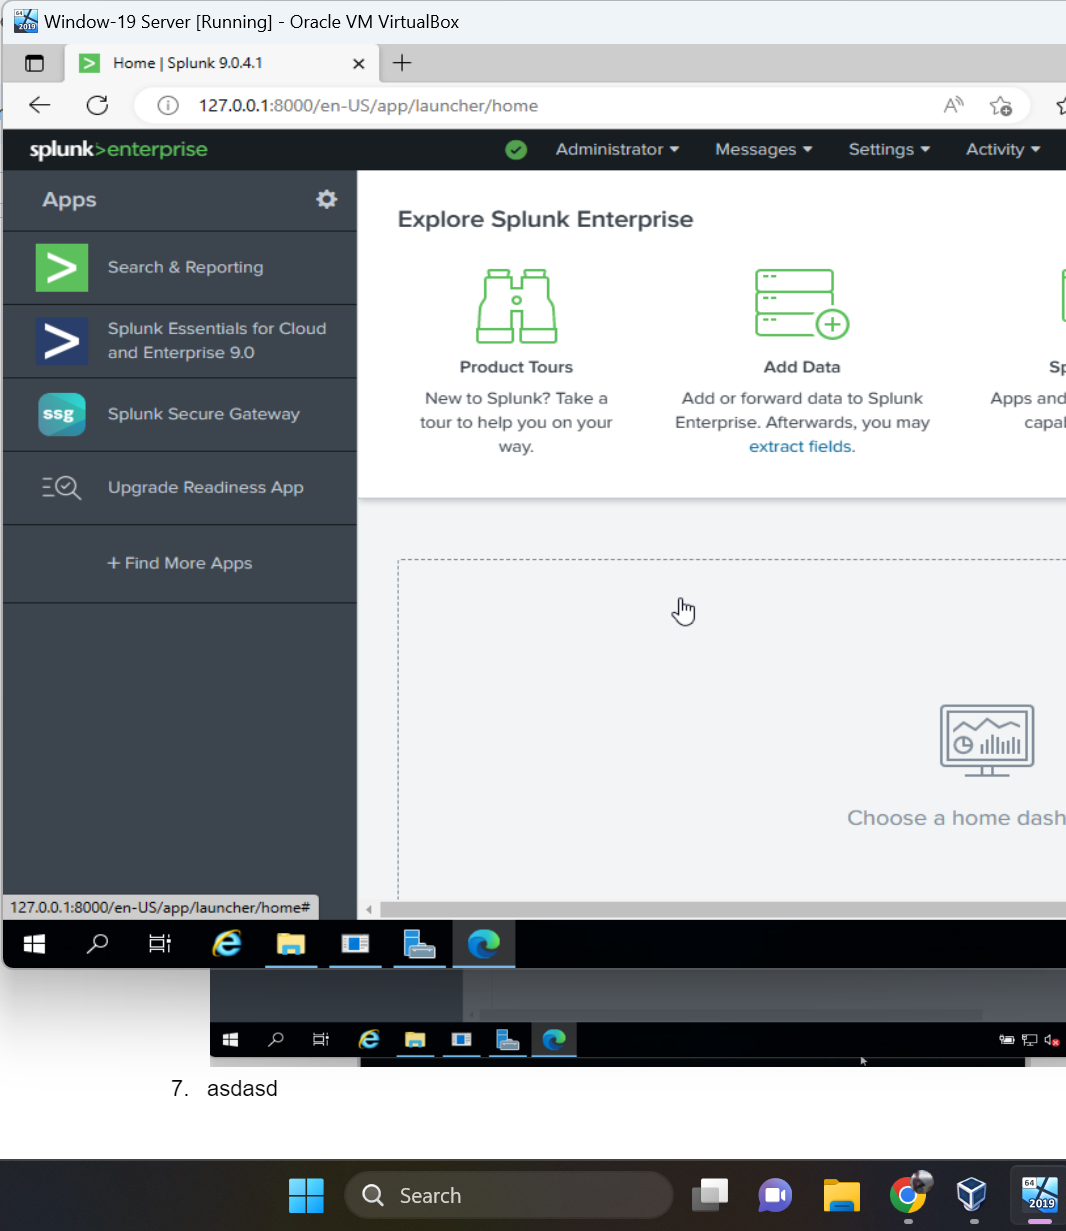Expand the Administrator dropdown

617,150
